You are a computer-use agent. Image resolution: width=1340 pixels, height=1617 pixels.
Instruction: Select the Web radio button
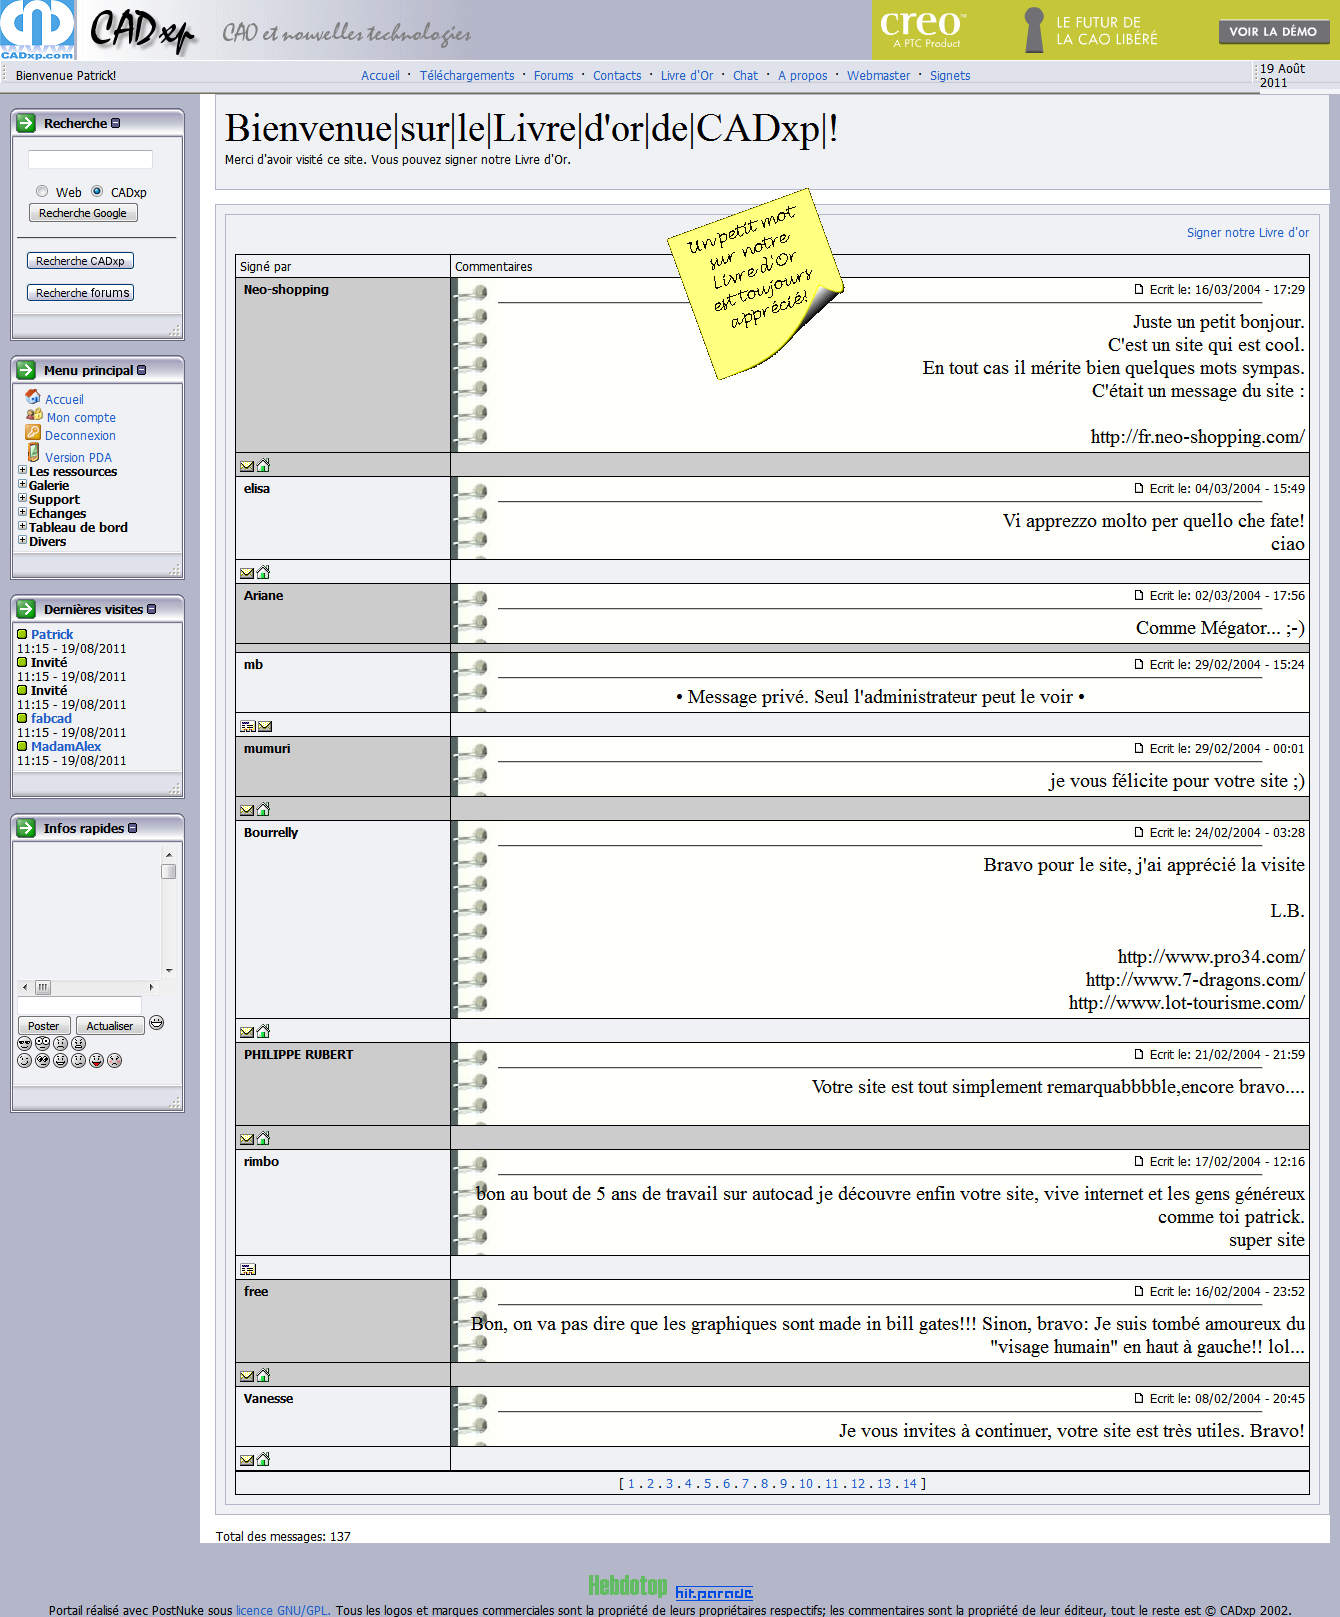[x=42, y=191]
